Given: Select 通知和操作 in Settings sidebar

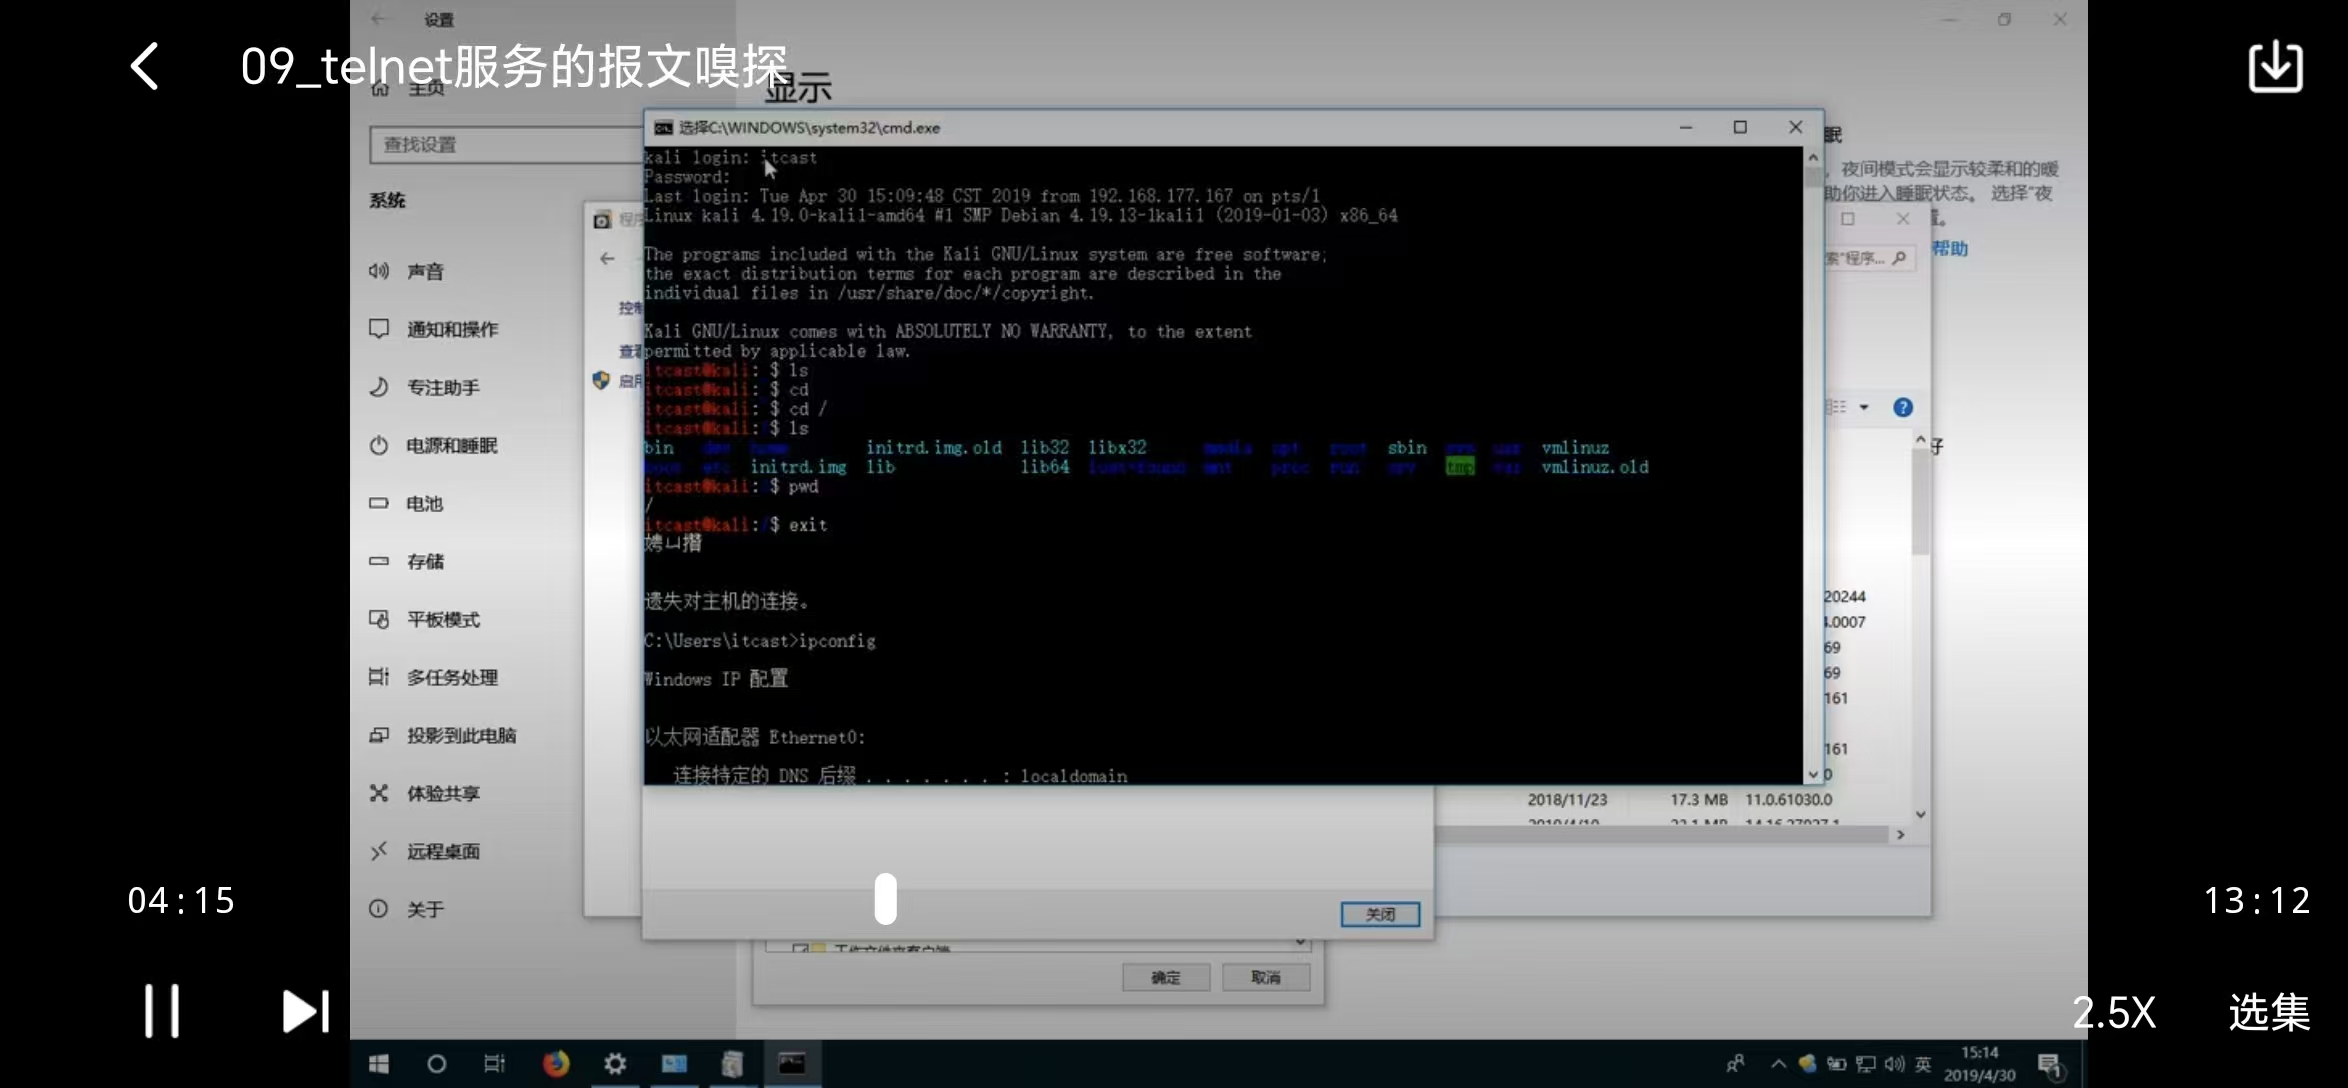Looking at the screenshot, I should 452,329.
